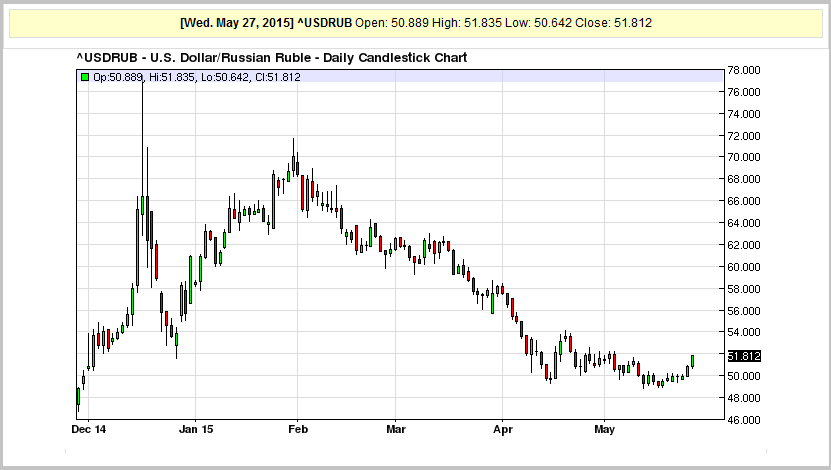
Task: Click the '58.000' y-axis label
Action: [744, 289]
